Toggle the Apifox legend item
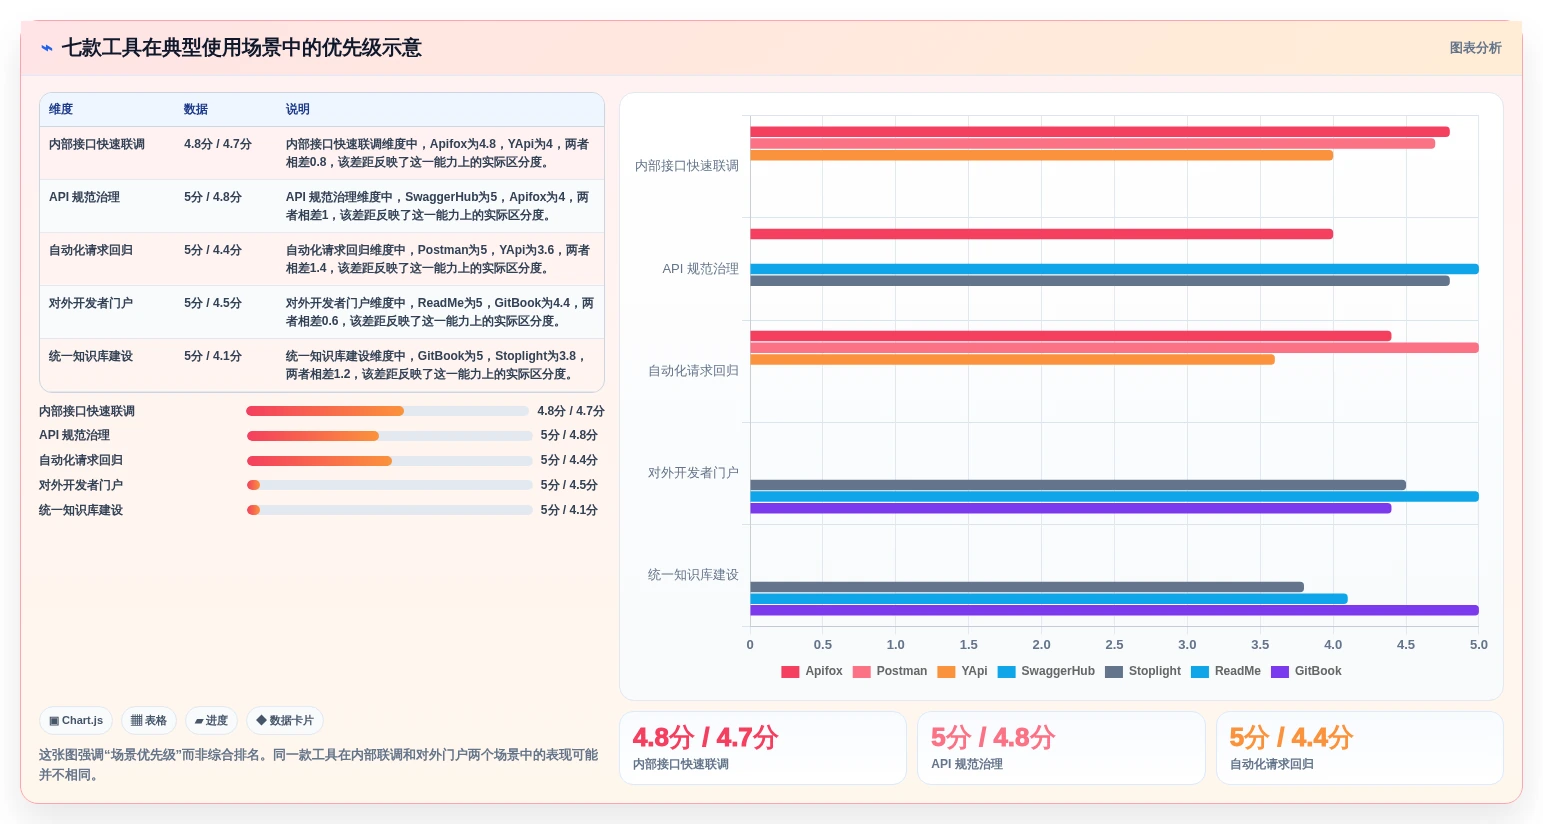This screenshot has height=824, width=1543. [812, 671]
